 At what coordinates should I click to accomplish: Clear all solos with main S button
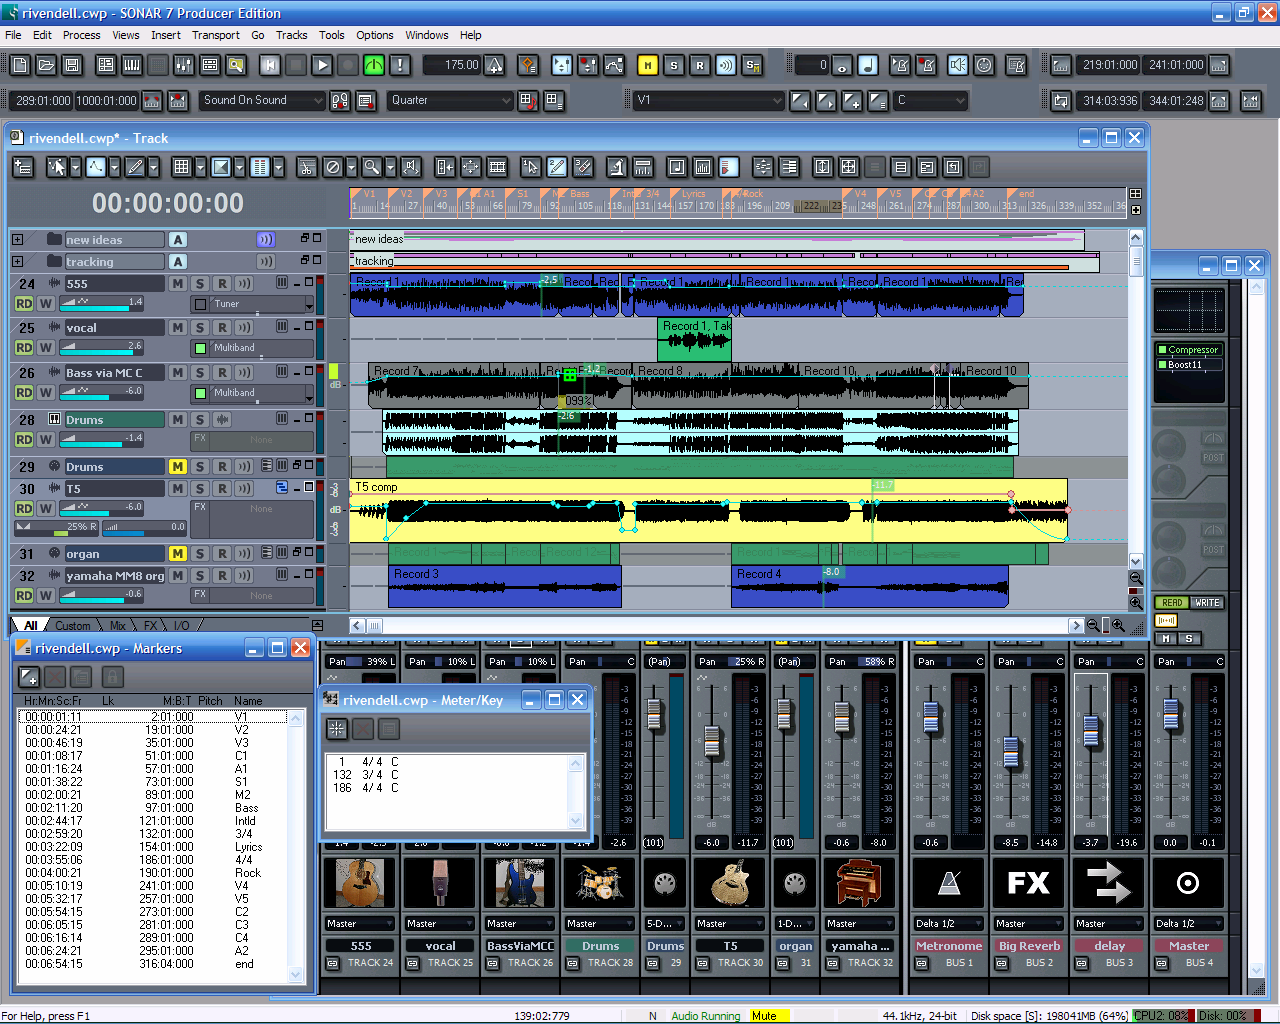tap(674, 65)
